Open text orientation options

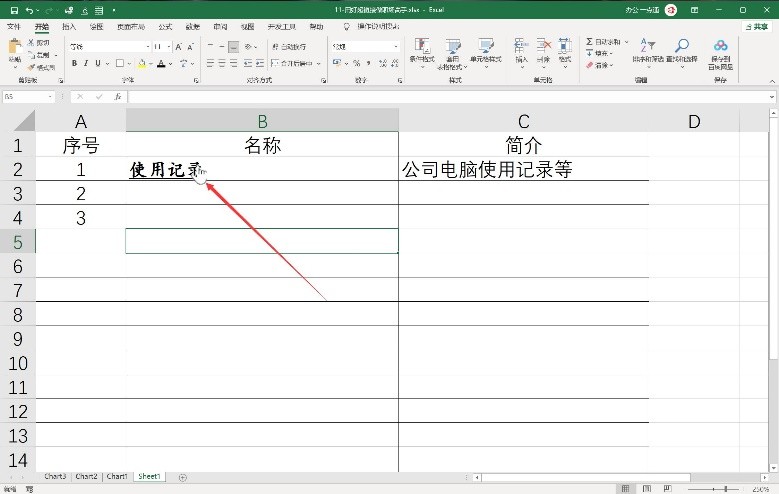250,47
